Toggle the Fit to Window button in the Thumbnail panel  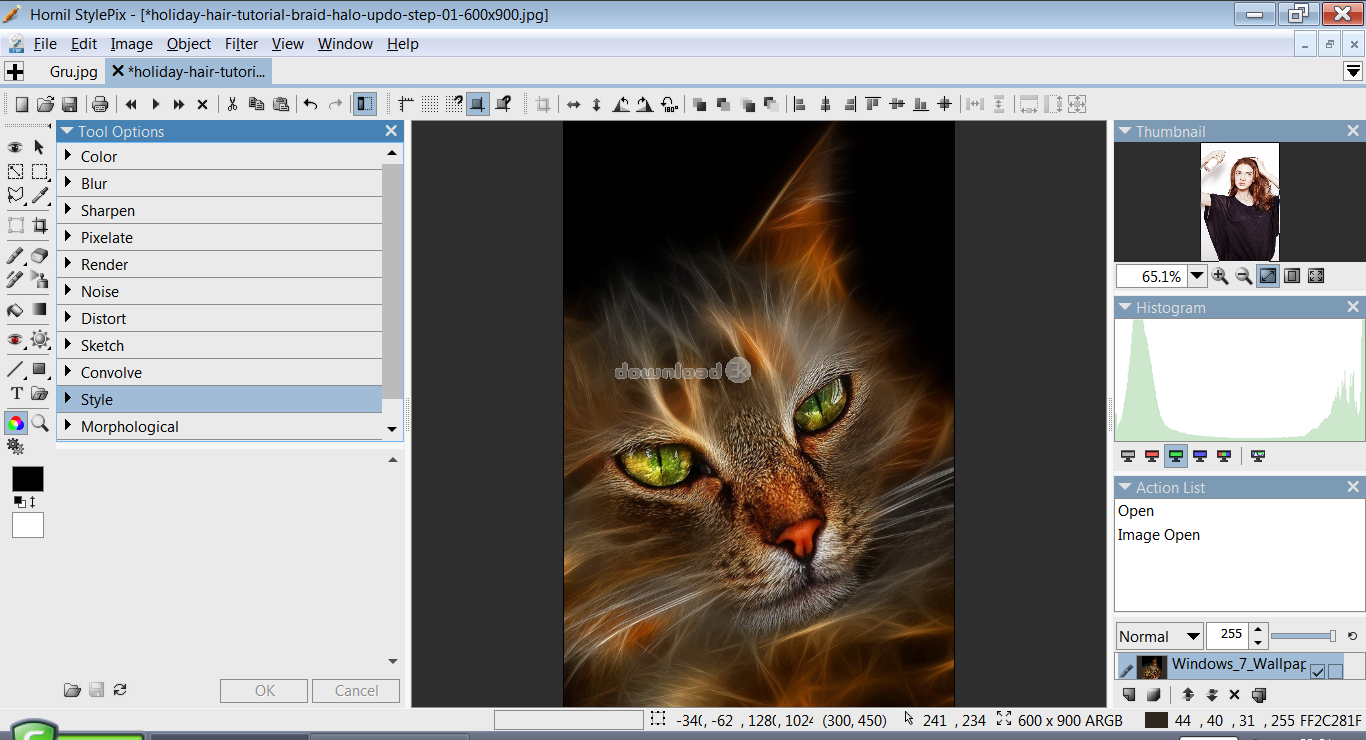click(x=1268, y=276)
